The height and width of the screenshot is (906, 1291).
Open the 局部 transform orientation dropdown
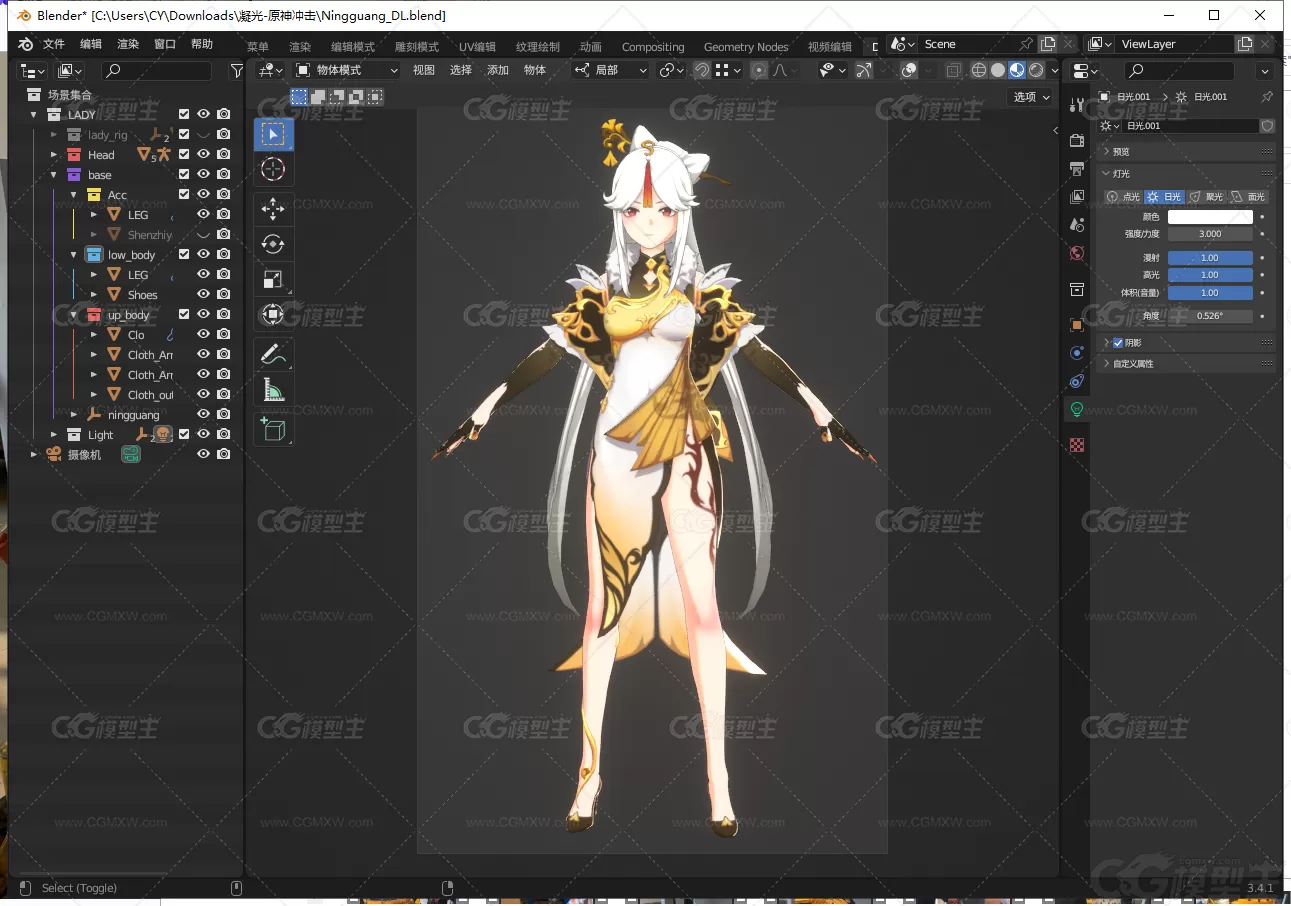click(610, 70)
